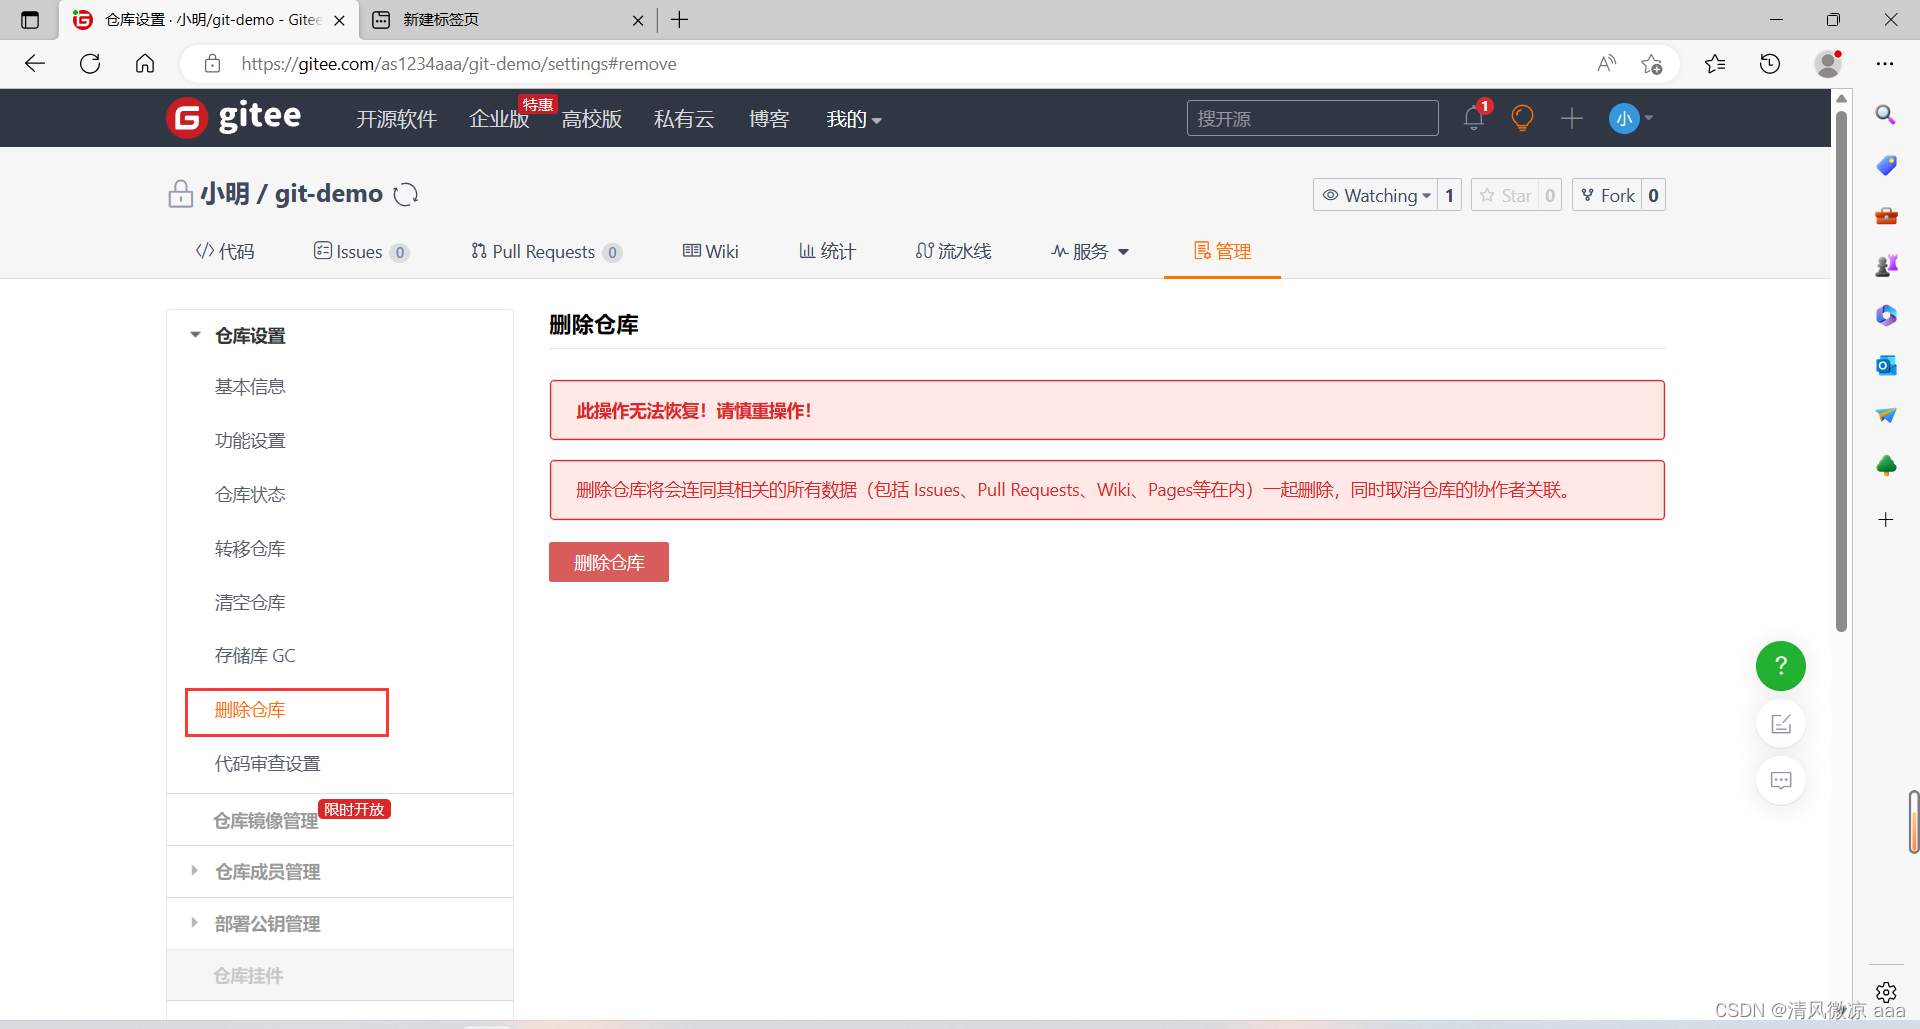Open the sidebar Microsoft 365 icon
The height and width of the screenshot is (1029, 1920).
click(x=1885, y=315)
